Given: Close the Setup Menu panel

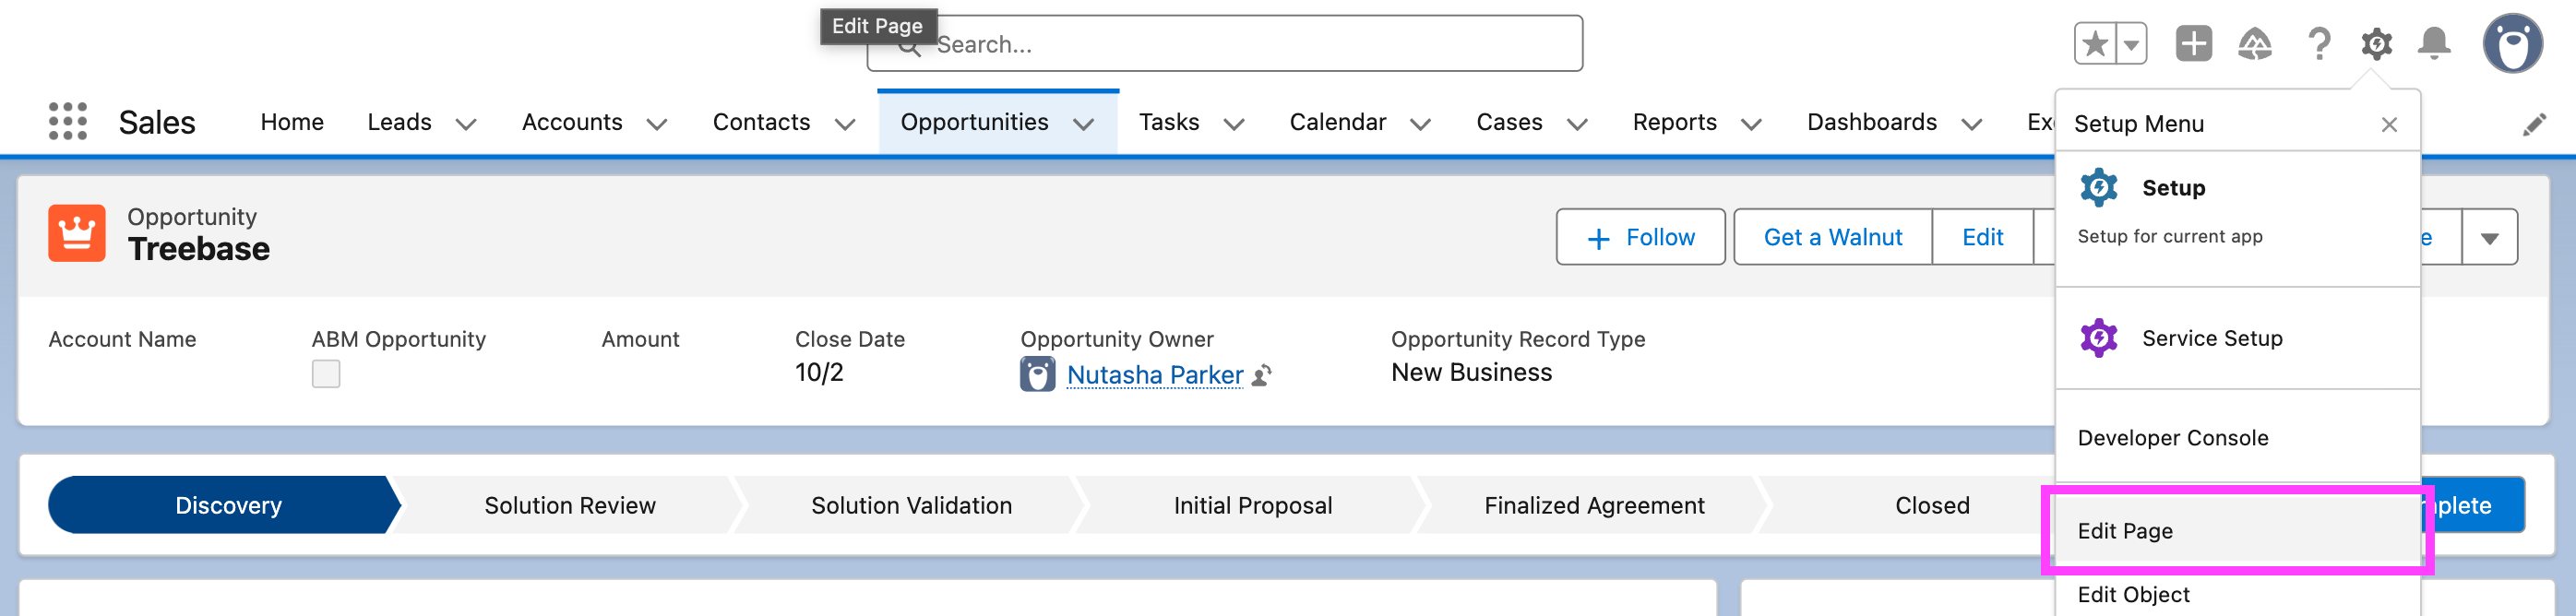Looking at the screenshot, I should [x=2389, y=125].
